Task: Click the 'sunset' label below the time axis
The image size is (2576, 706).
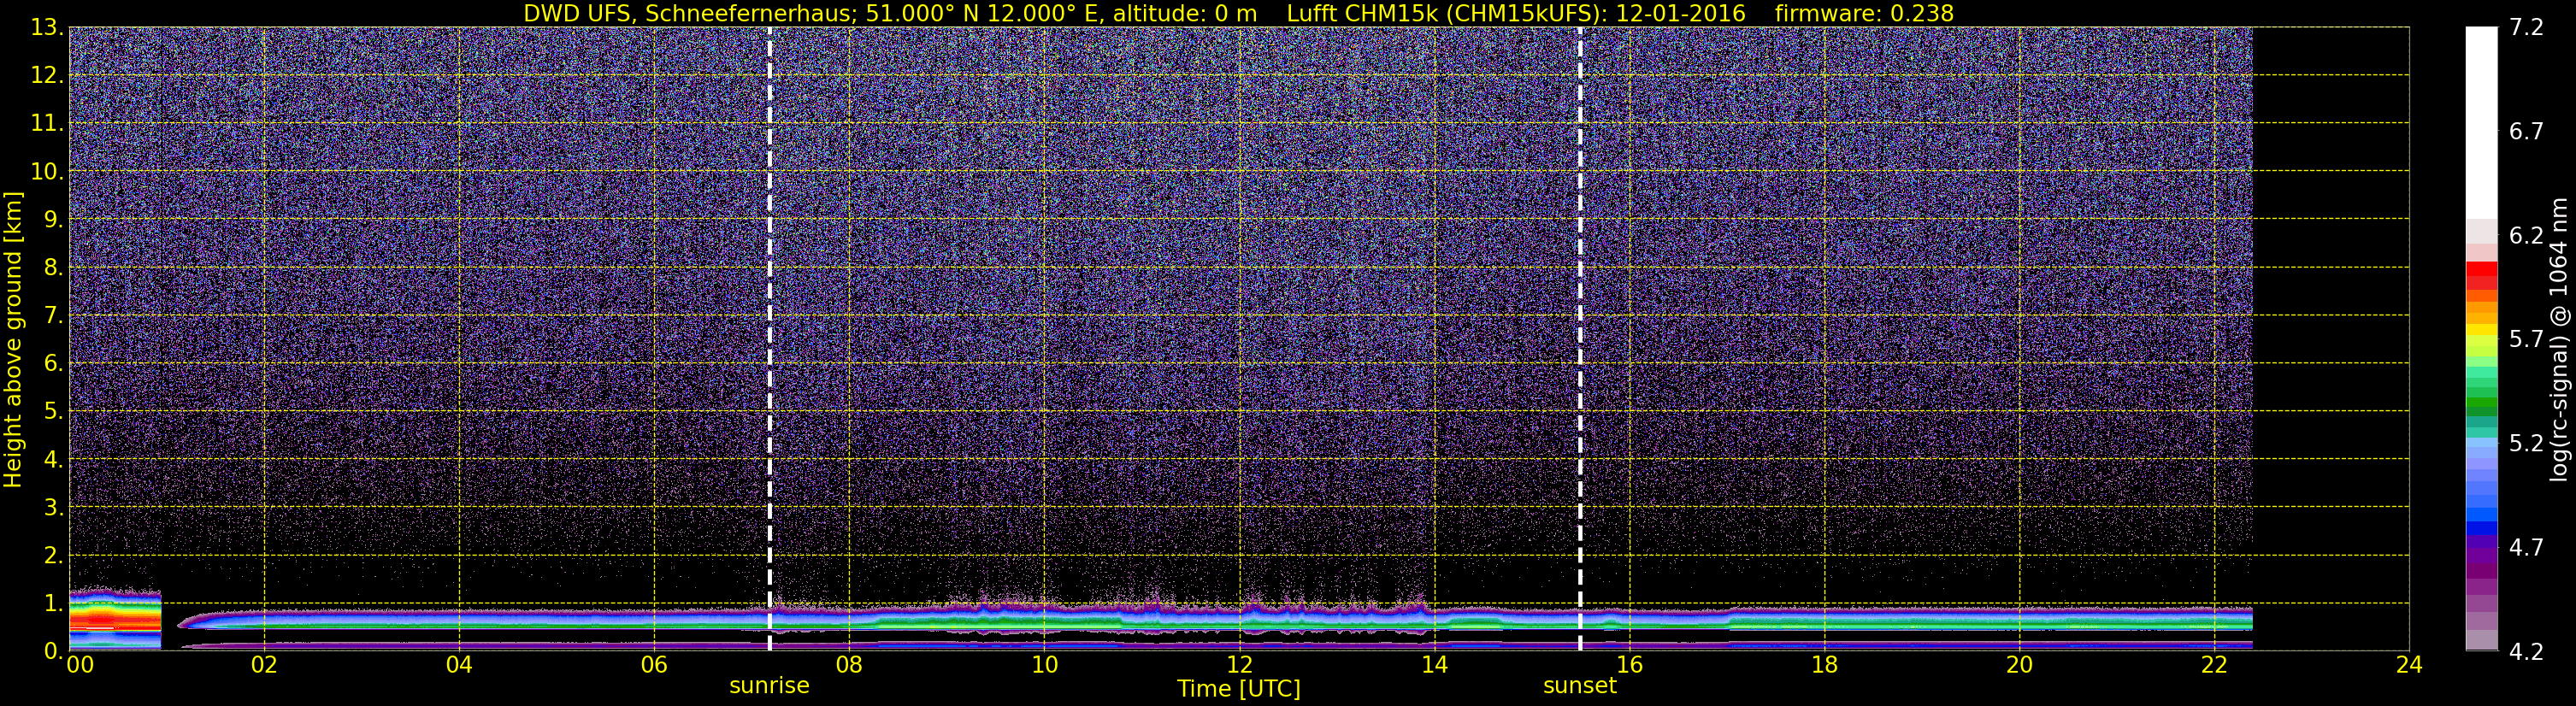Action: pyautogui.click(x=1580, y=686)
